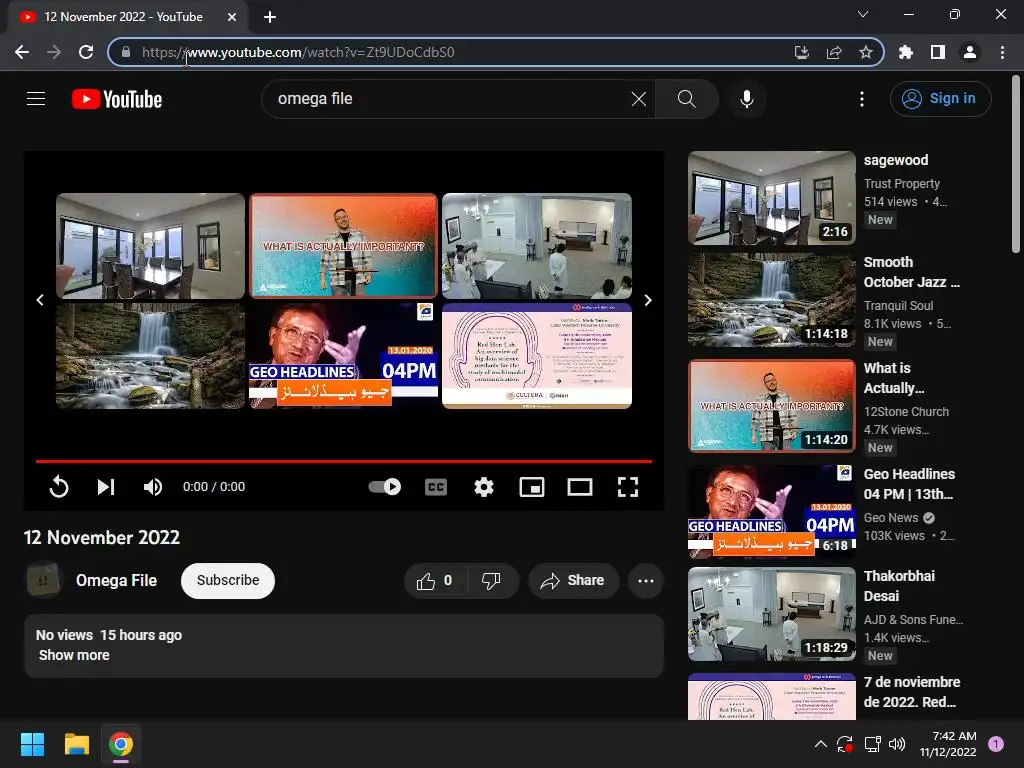Open Windows Start menu
Screen dimensions: 1024x768
(x=32, y=744)
